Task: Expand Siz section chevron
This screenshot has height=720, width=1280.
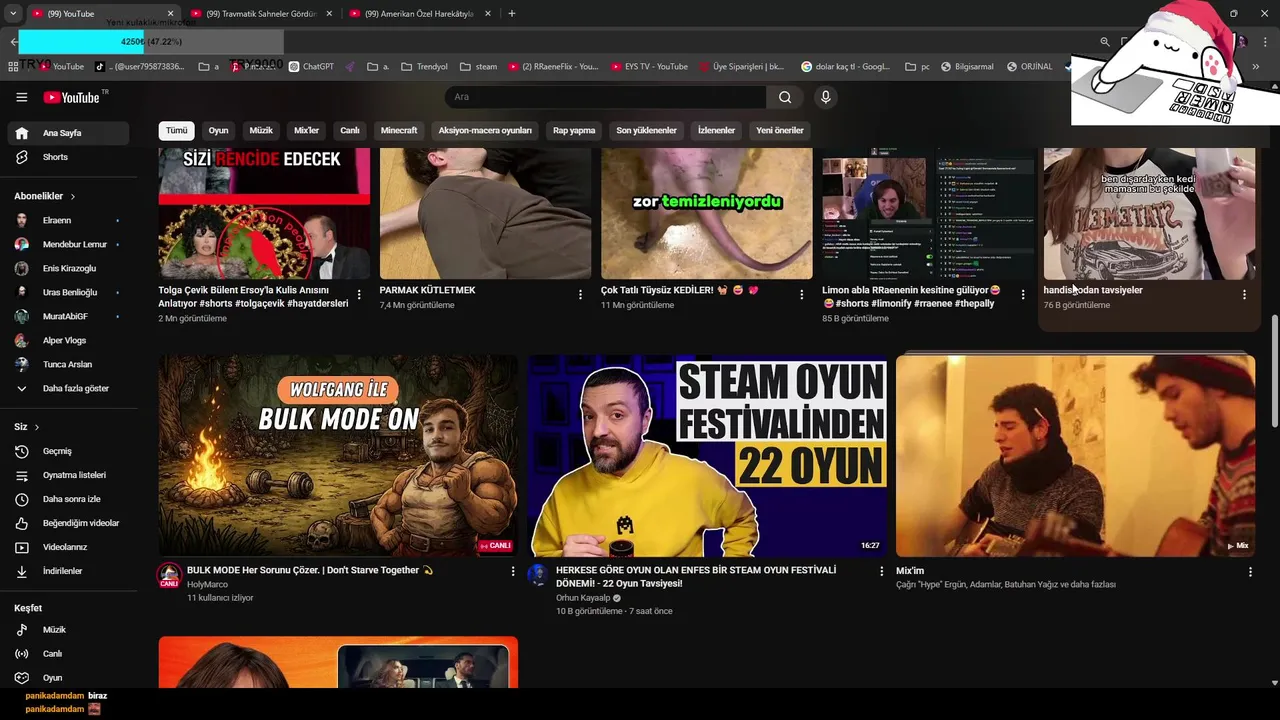Action: [x=37, y=427]
